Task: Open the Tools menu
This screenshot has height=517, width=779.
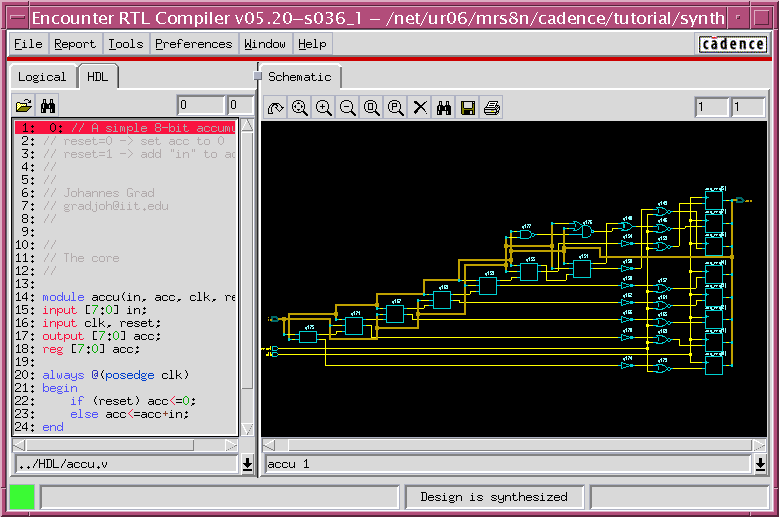Action: pyautogui.click(x=126, y=44)
